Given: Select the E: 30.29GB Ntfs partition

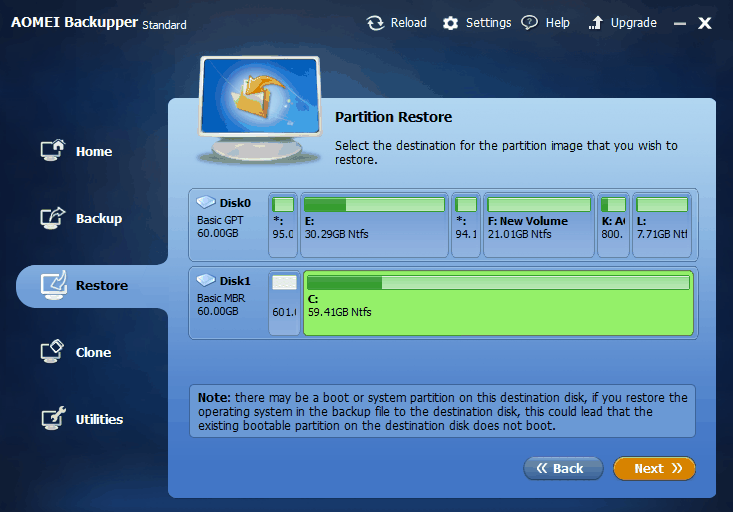Looking at the screenshot, I should tap(374, 225).
